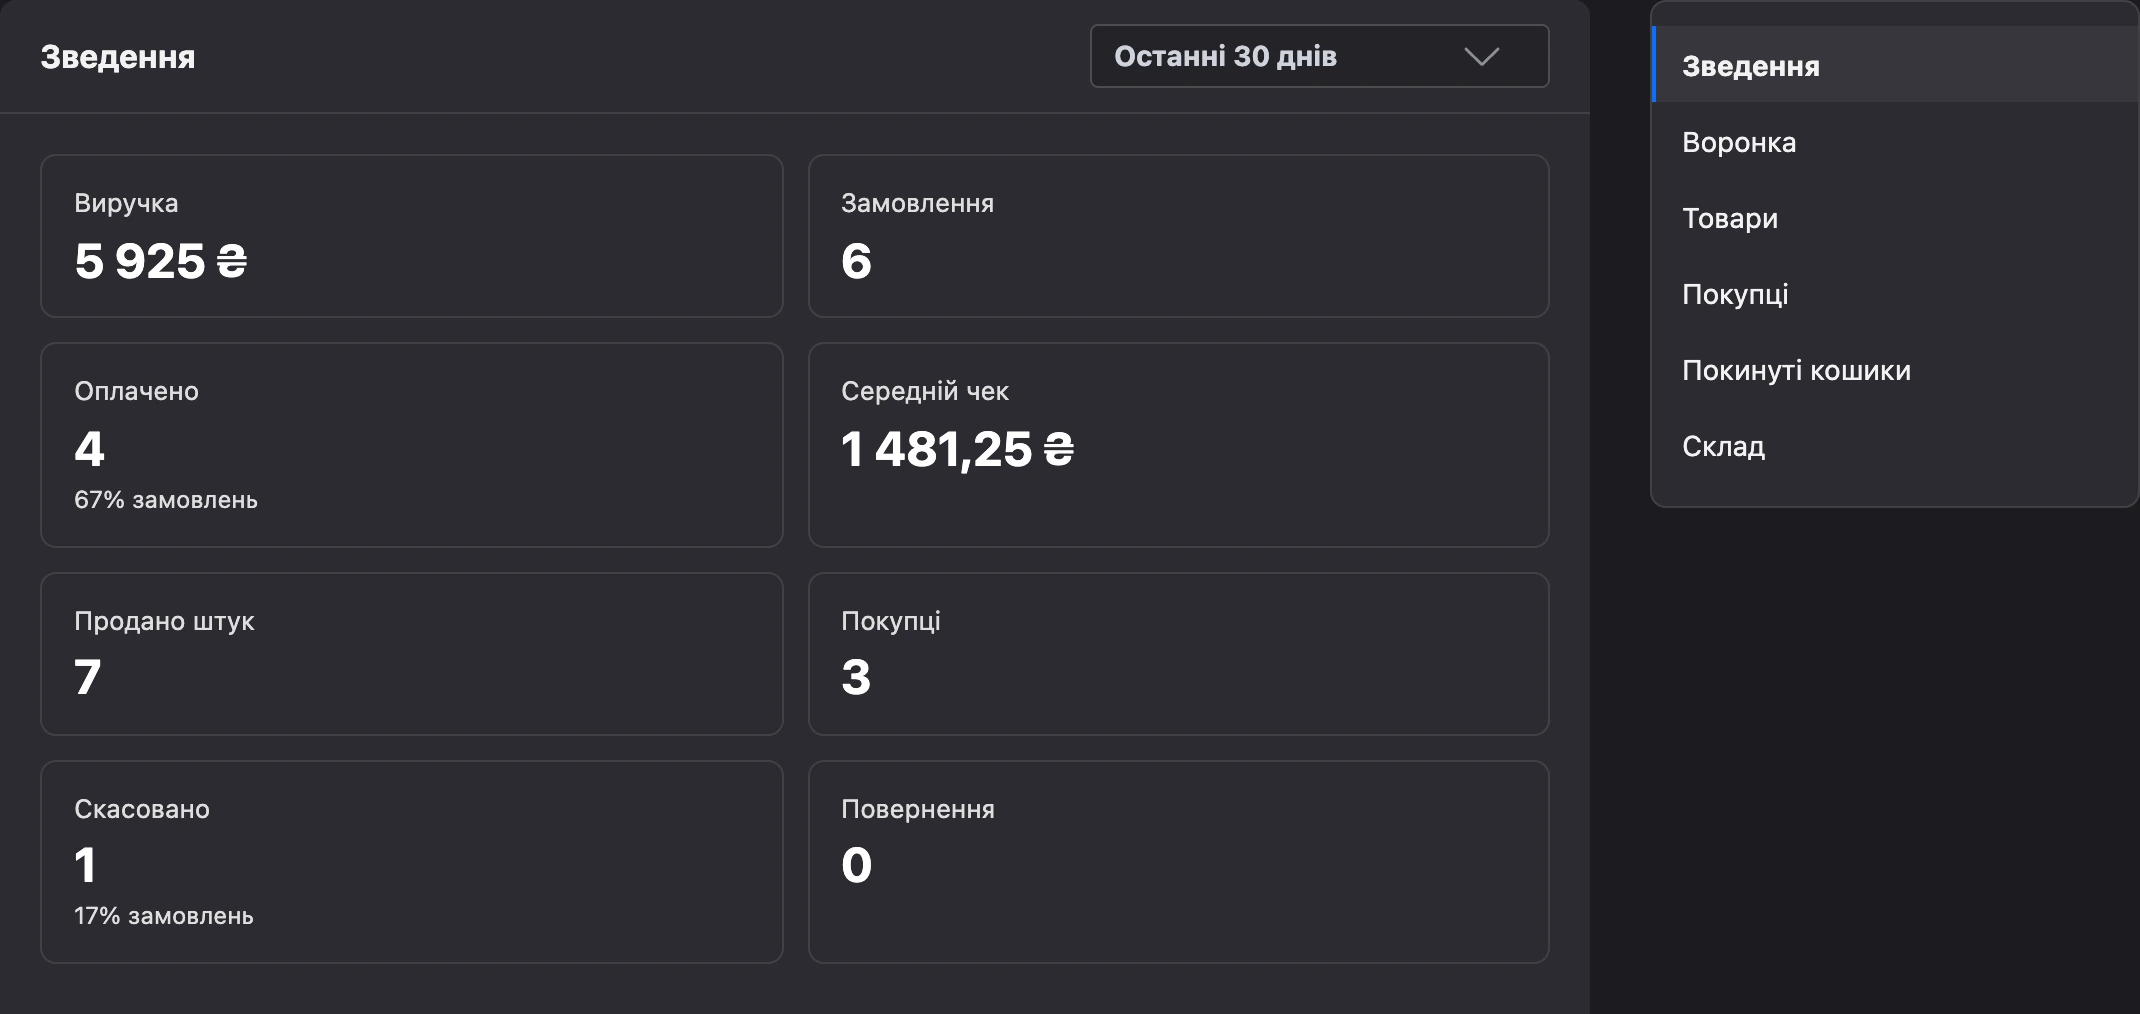Click the Продано штук value 7
Screen dimensions: 2140x1014
click(x=88, y=677)
